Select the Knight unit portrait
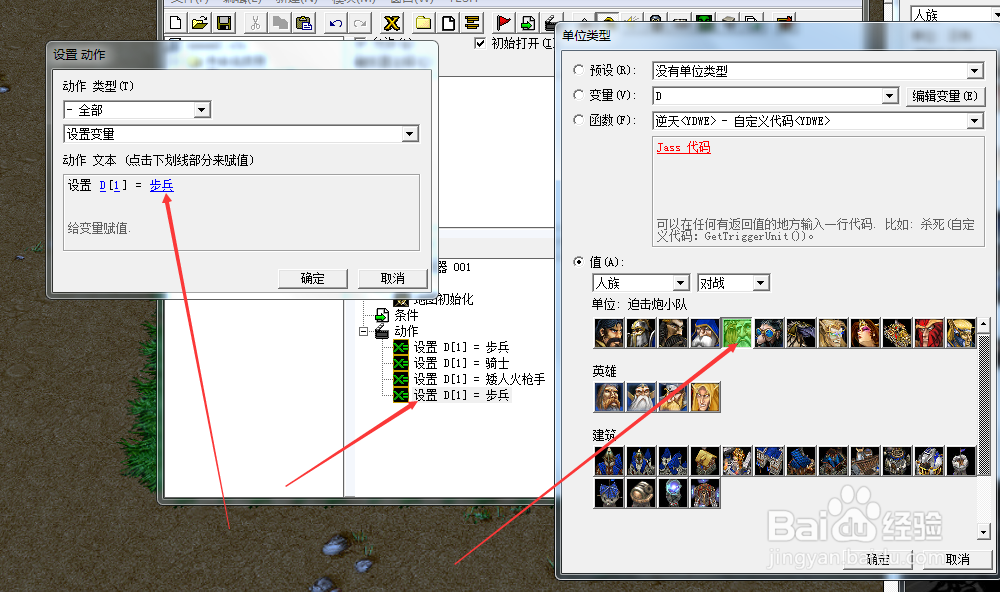The height and width of the screenshot is (592, 1000). click(x=673, y=332)
